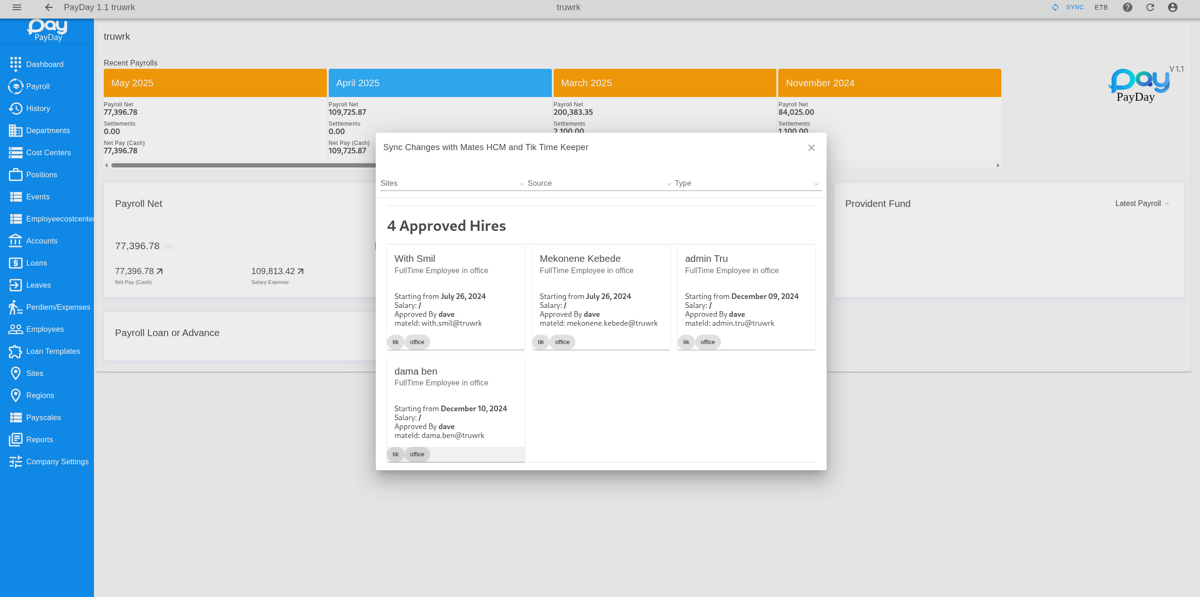
Task: Click the recent payrolls horizontal scrollbar
Action: (551, 166)
